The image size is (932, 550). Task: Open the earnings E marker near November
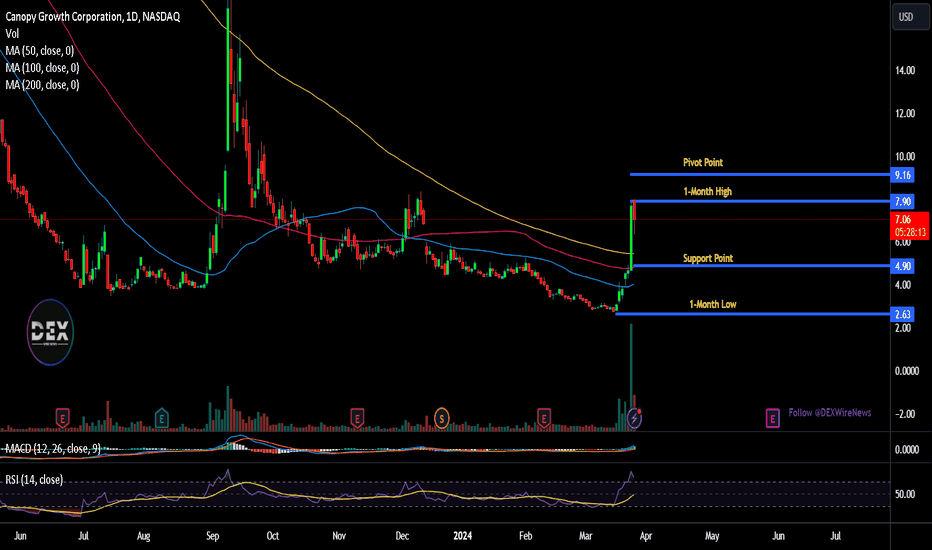tap(357, 418)
